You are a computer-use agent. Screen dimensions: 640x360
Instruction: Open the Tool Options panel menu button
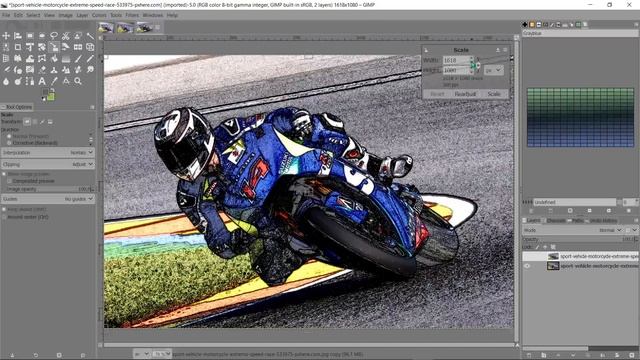(x=92, y=107)
